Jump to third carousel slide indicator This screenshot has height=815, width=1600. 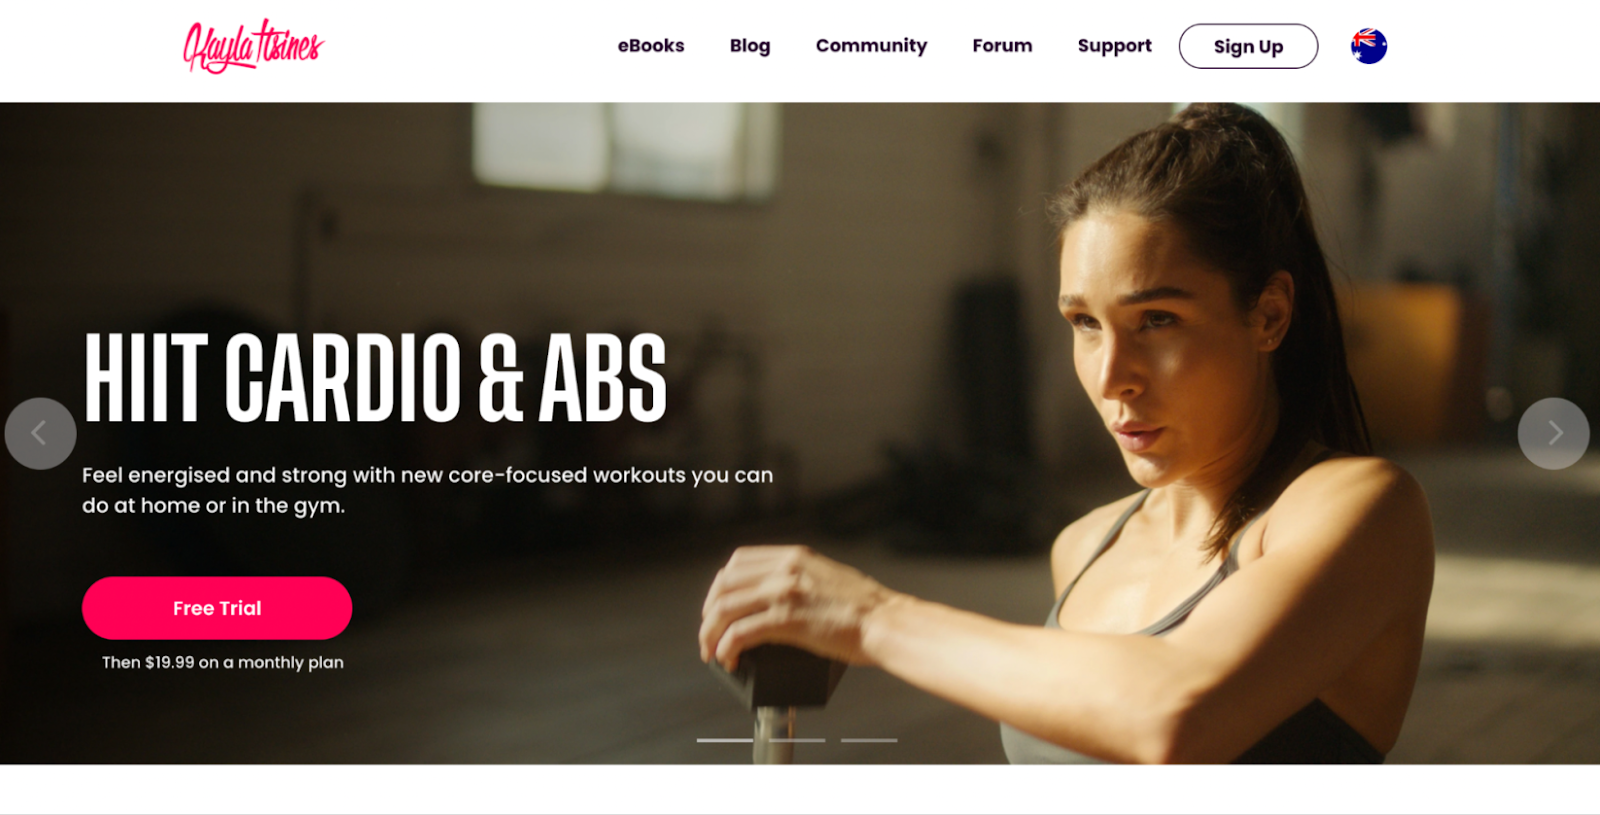coord(869,740)
